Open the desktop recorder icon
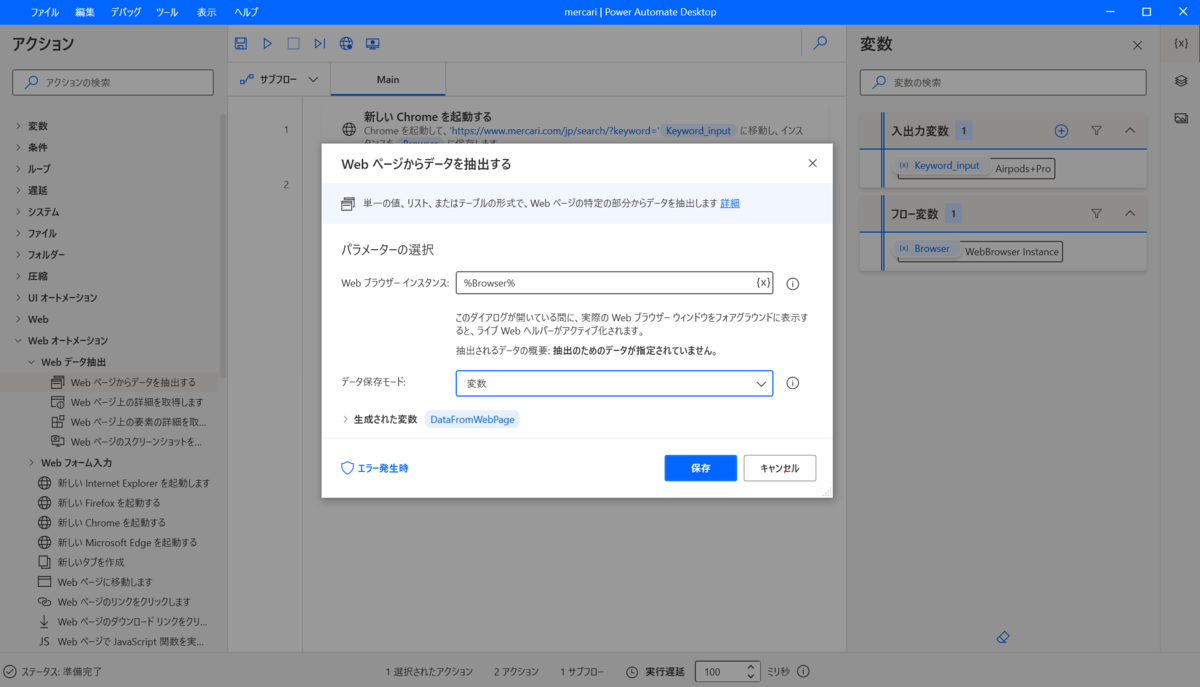 point(372,43)
